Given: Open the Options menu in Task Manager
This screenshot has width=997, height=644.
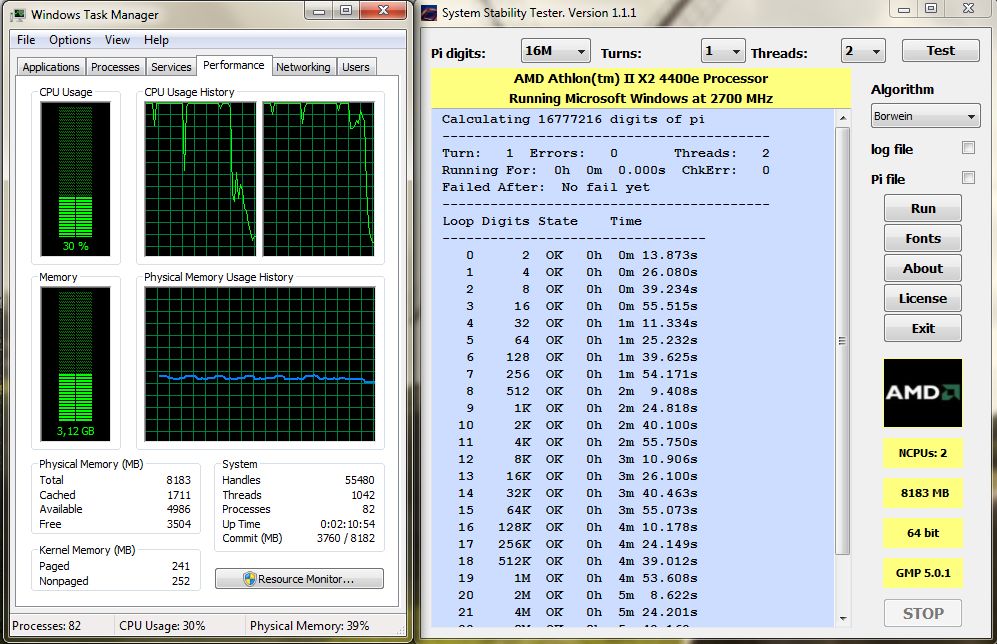Looking at the screenshot, I should pyautogui.click(x=70, y=40).
